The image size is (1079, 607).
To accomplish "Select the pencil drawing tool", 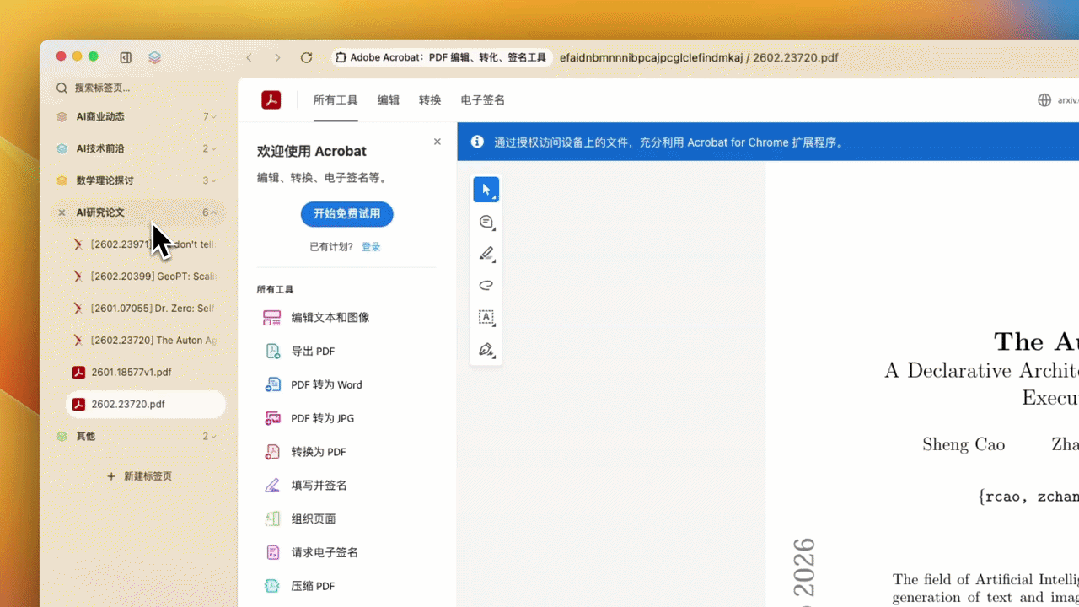I will (x=486, y=253).
